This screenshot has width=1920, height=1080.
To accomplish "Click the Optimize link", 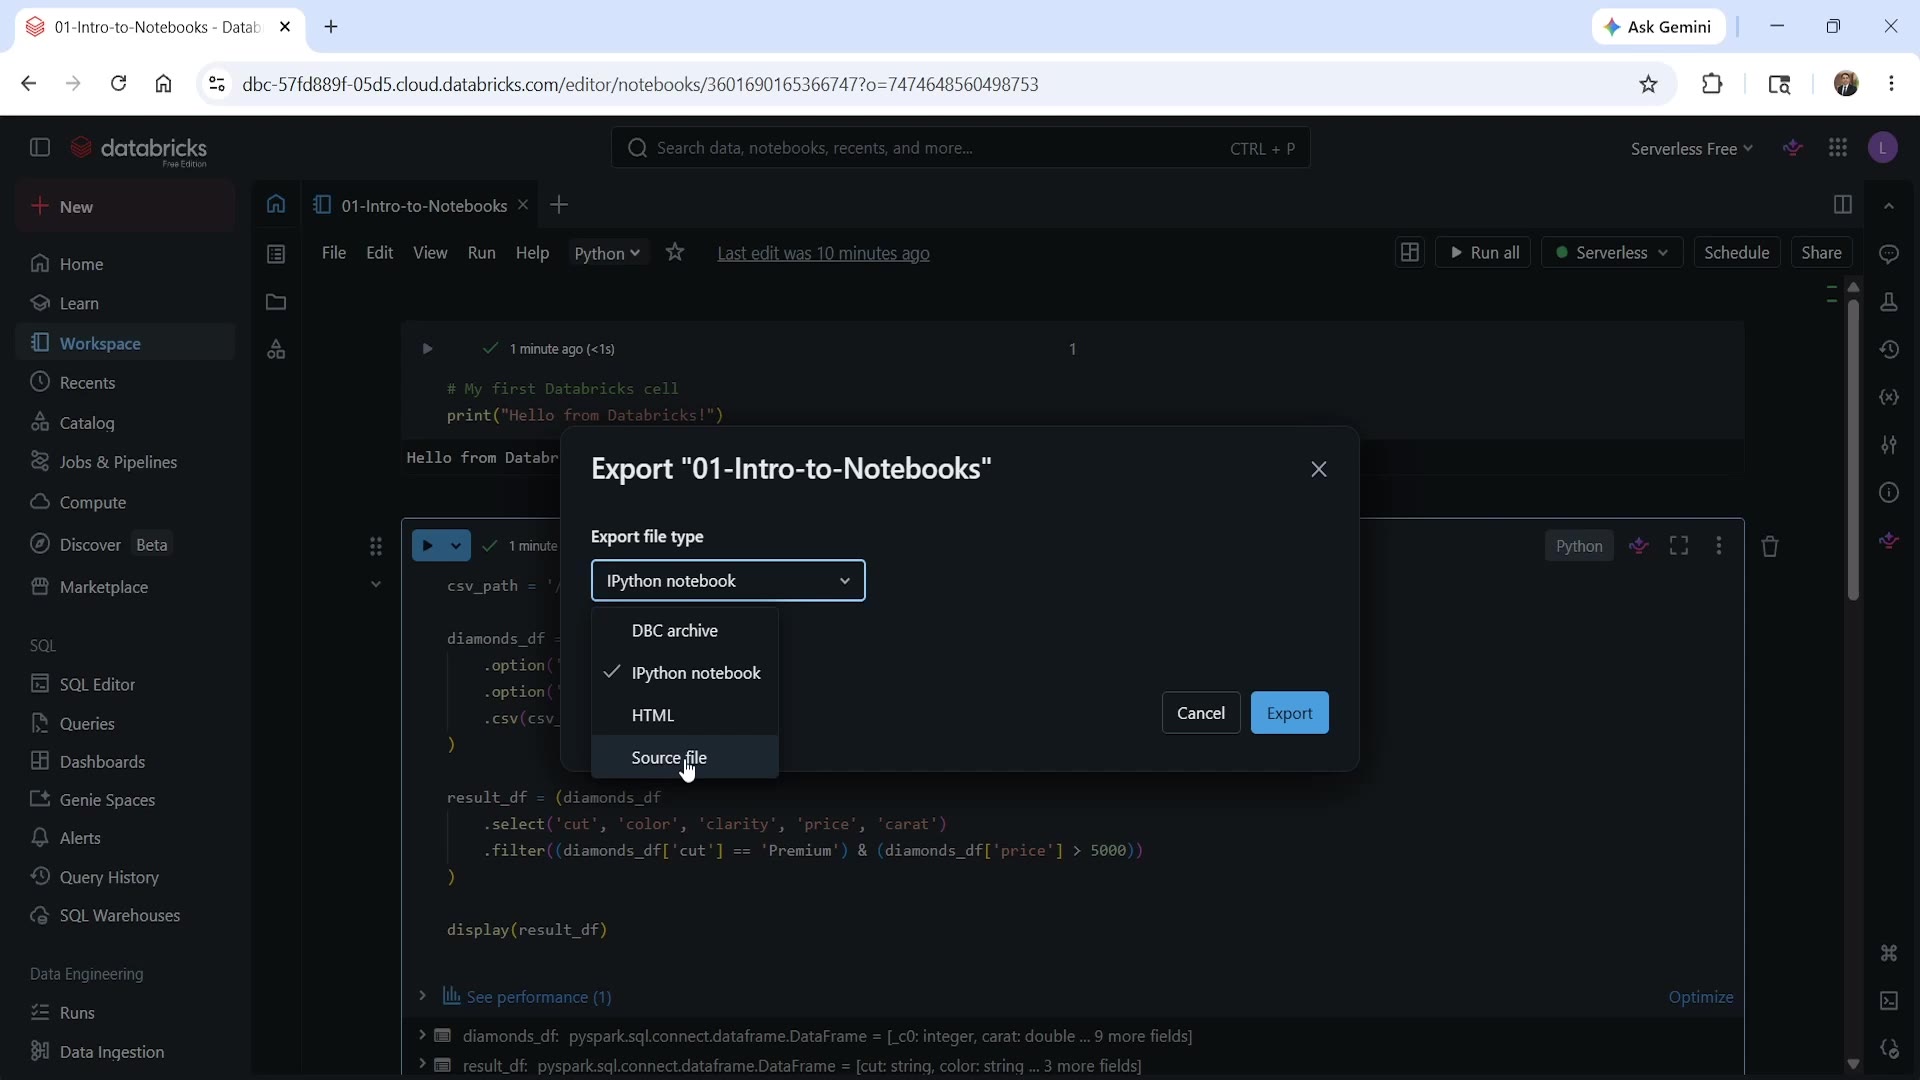I will [x=1701, y=997].
